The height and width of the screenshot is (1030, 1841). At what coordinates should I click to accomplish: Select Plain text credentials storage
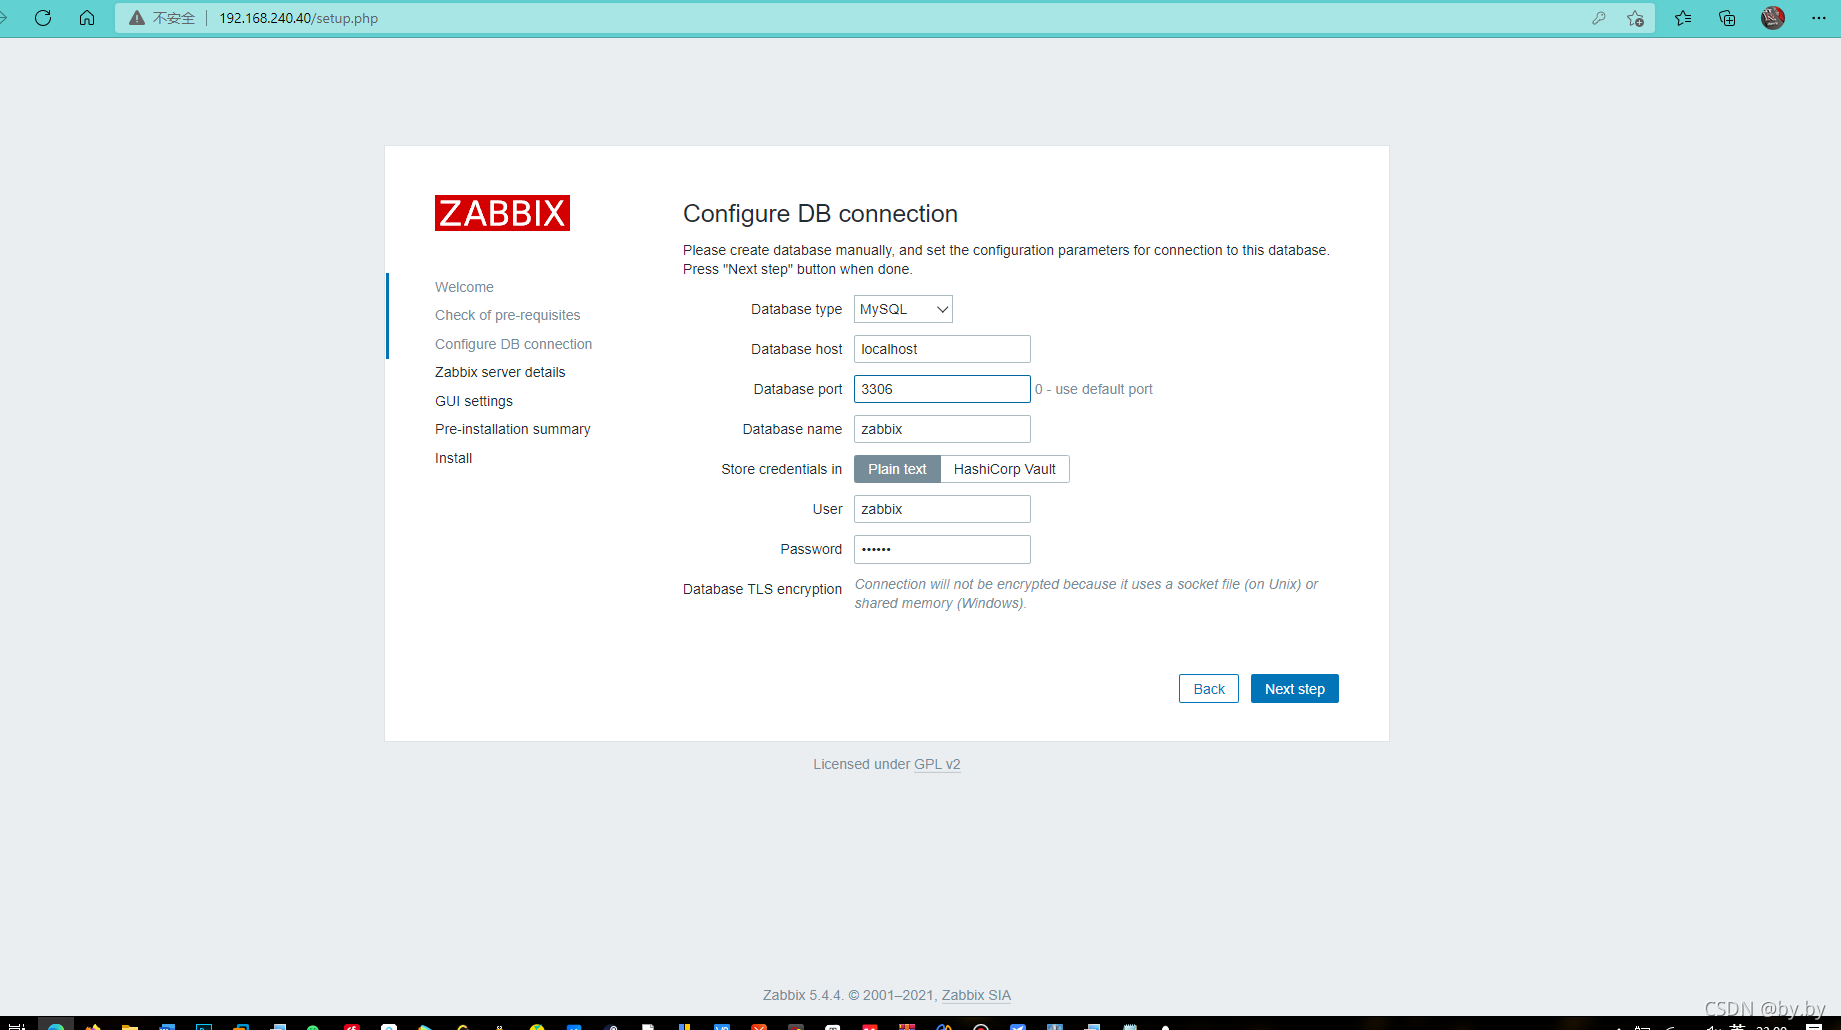click(x=897, y=469)
